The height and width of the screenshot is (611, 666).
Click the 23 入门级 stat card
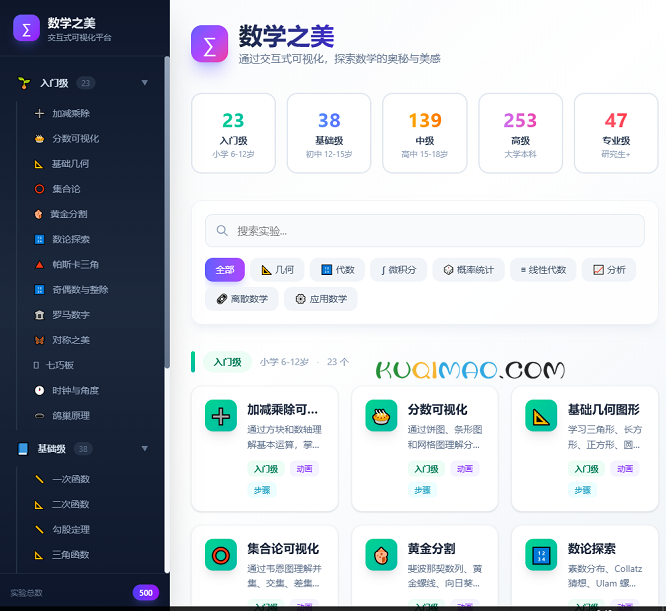[x=233, y=133]
